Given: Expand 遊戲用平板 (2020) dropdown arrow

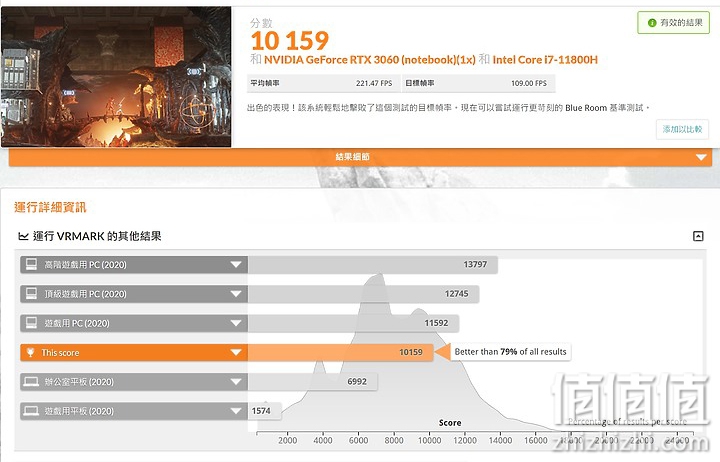Looking at the screenshot, I should 236,411.
